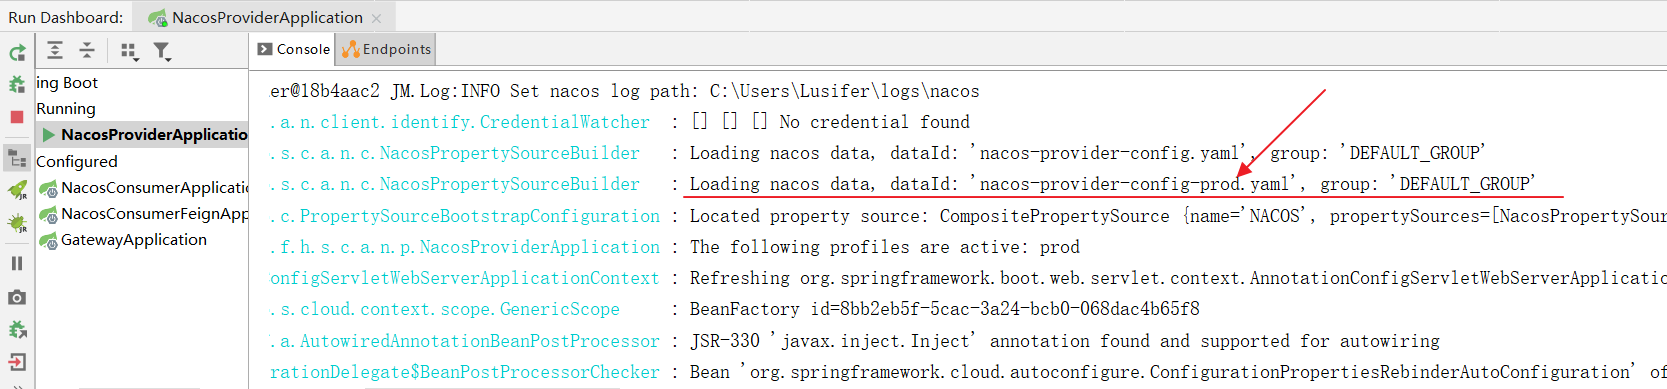Switch to the Endpoints tab
This screenshot has width=1667, height=389.
point(387,49)
